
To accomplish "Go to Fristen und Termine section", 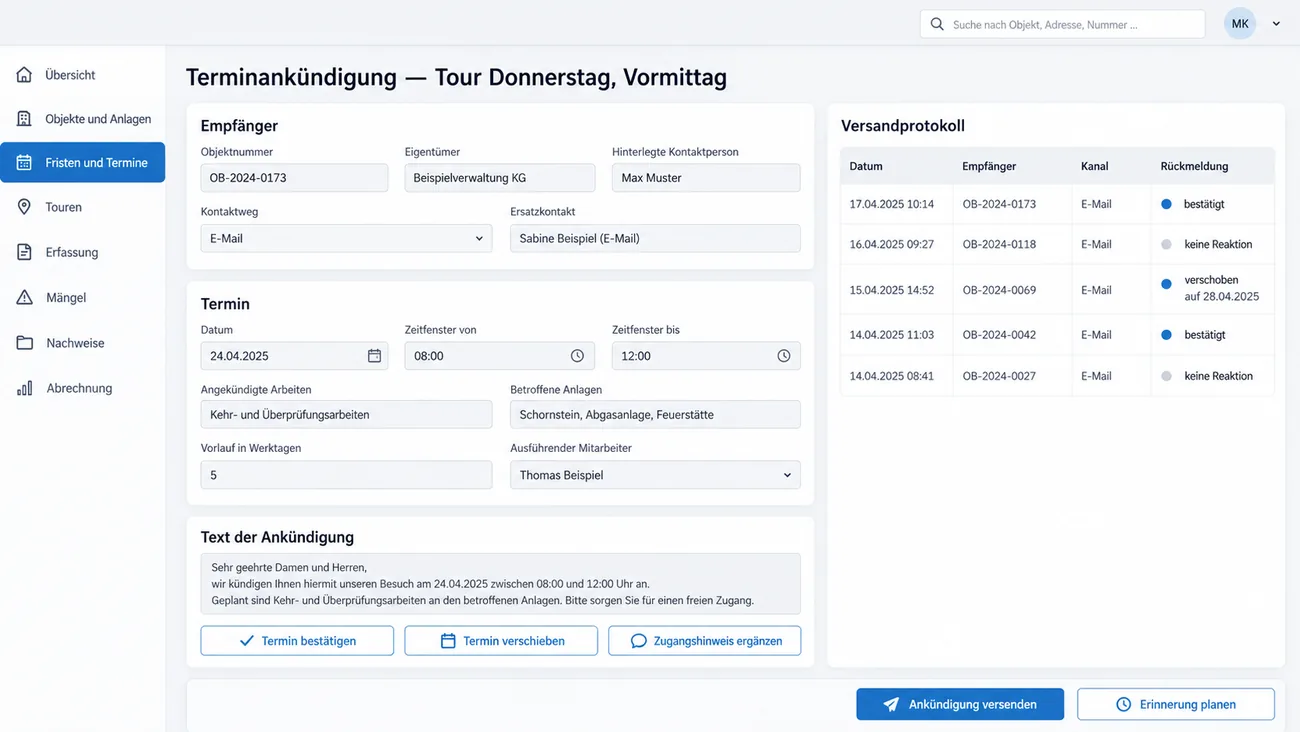I will (x=83, y=163).
